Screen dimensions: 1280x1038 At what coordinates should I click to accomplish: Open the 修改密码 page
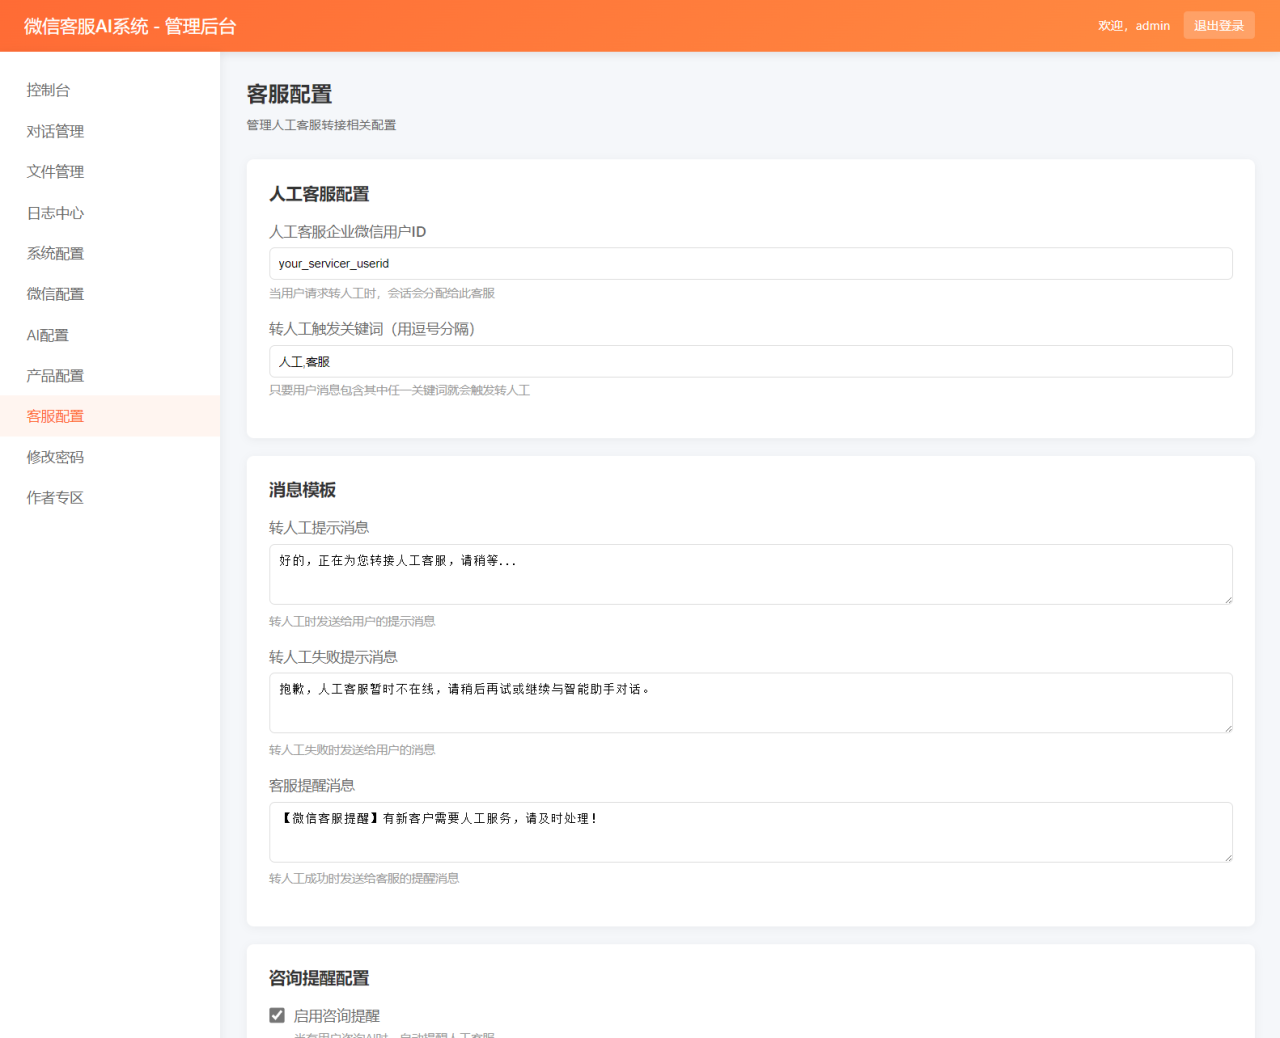[x=55, y=456]
